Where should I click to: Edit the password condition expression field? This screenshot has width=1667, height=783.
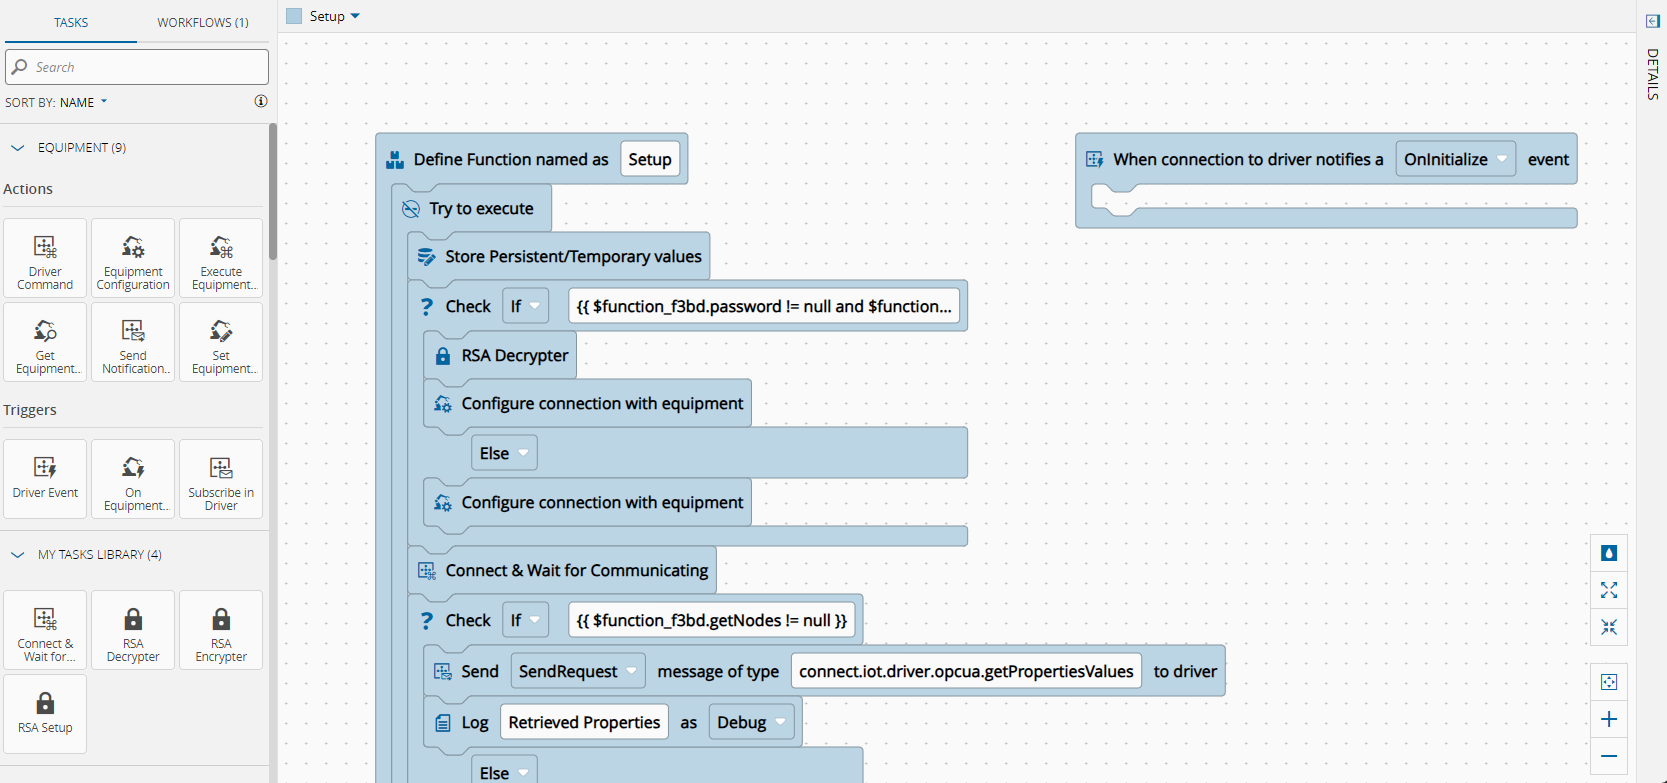click(764, 306)
